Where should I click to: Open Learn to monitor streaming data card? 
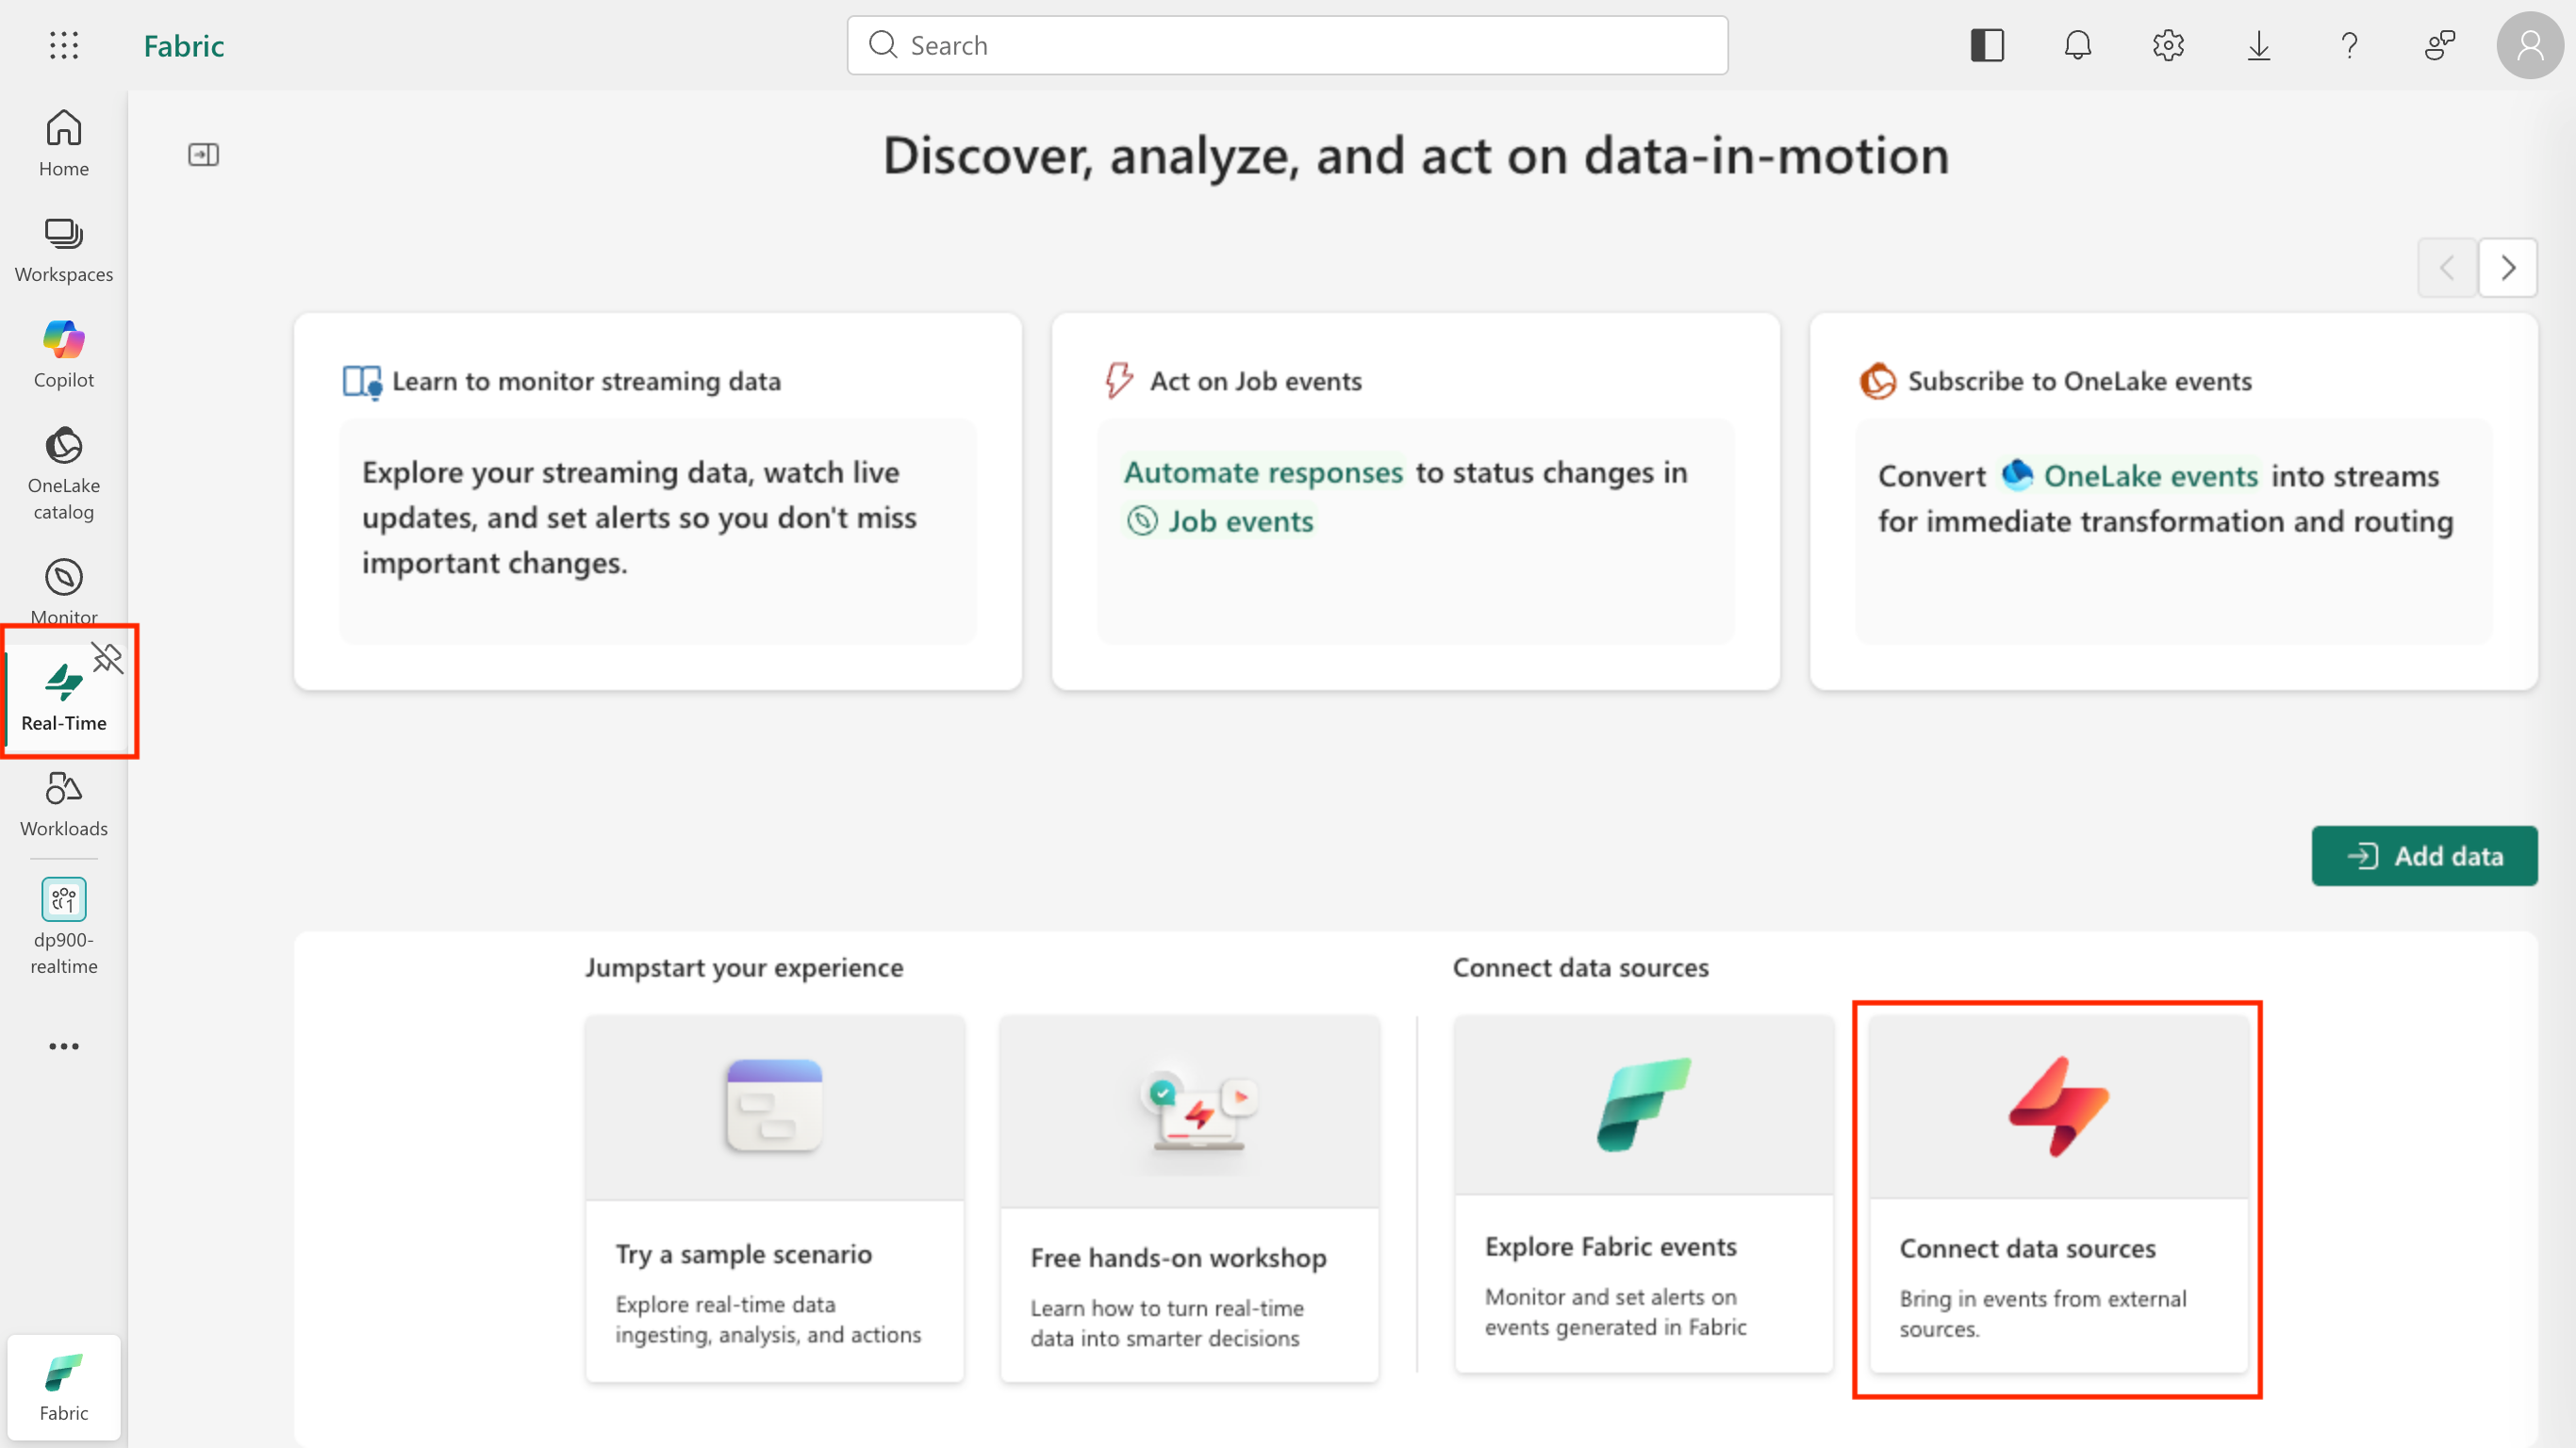(658, 502)
